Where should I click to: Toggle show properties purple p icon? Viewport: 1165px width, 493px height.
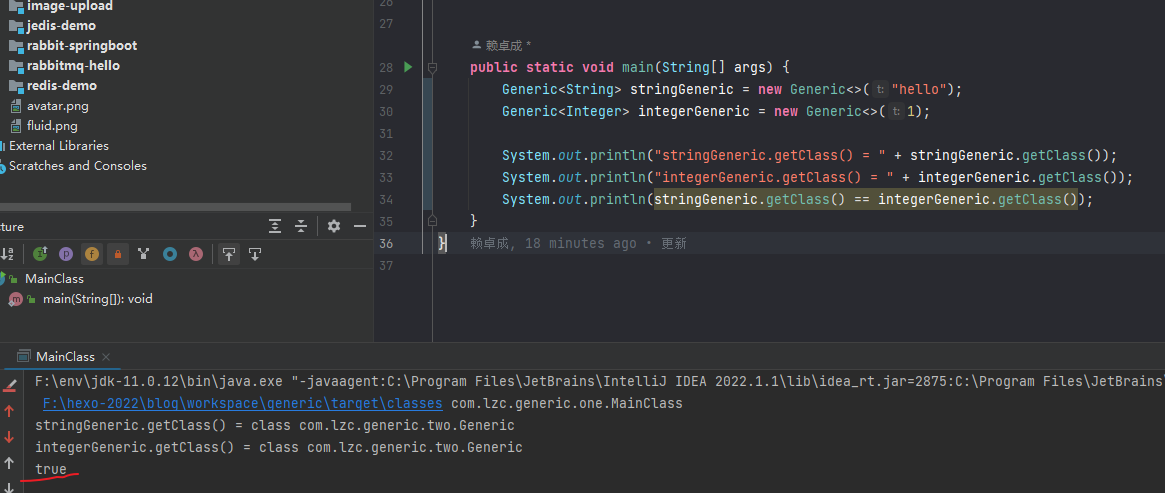click(66, 254)
